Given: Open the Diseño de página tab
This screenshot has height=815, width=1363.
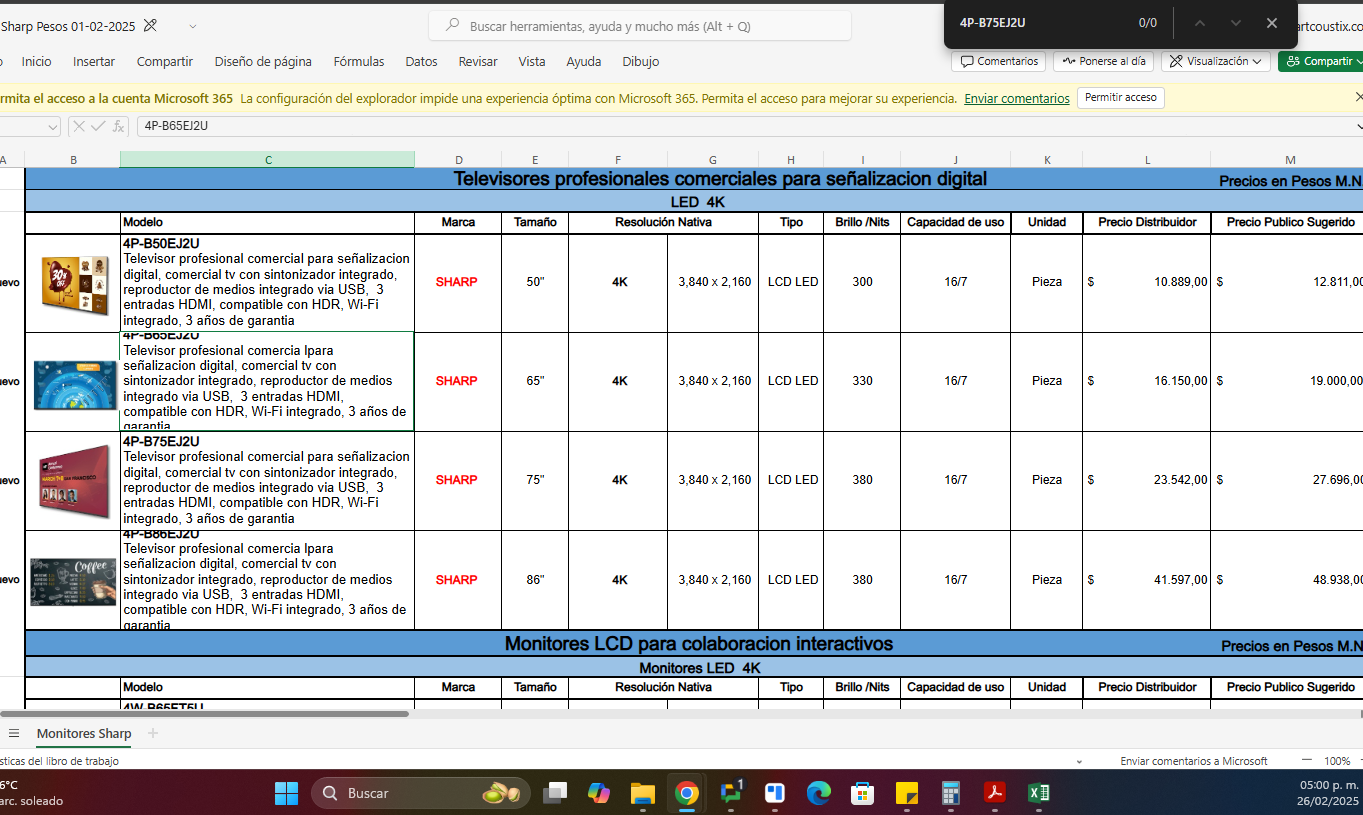Looking at the screenshot, I should [263, 61].
